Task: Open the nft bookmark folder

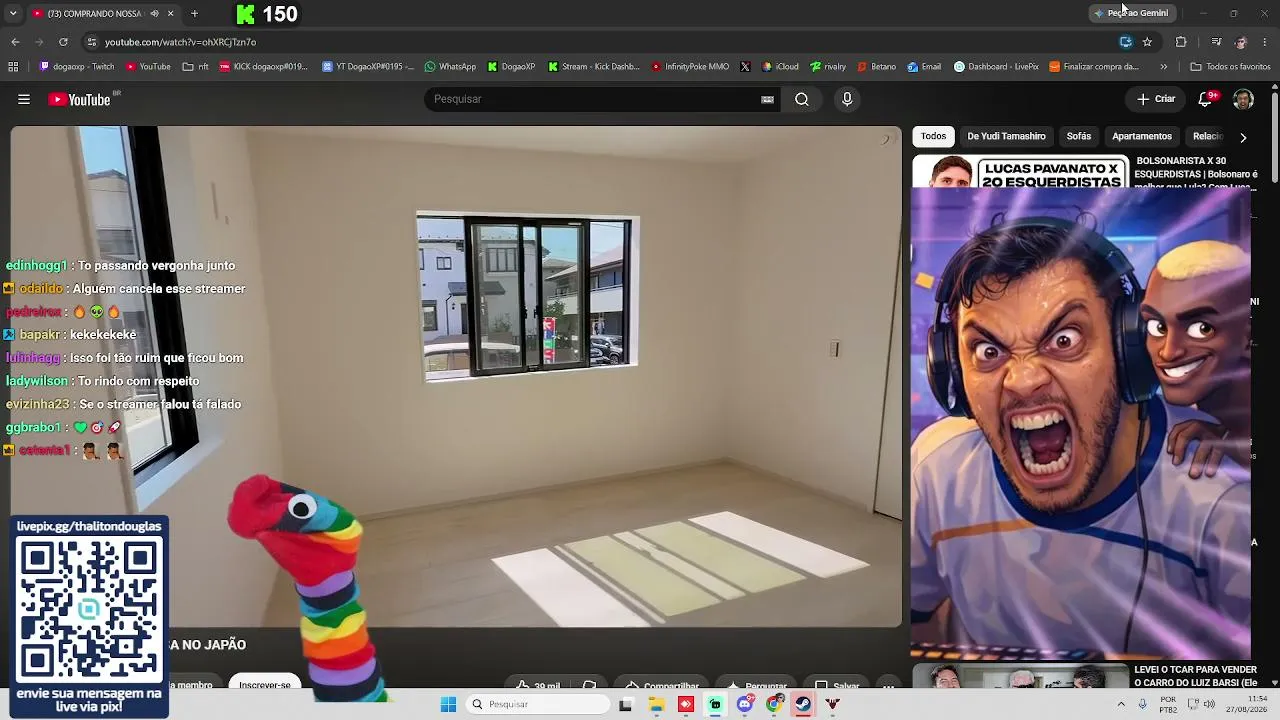Action: click(195, 67)
